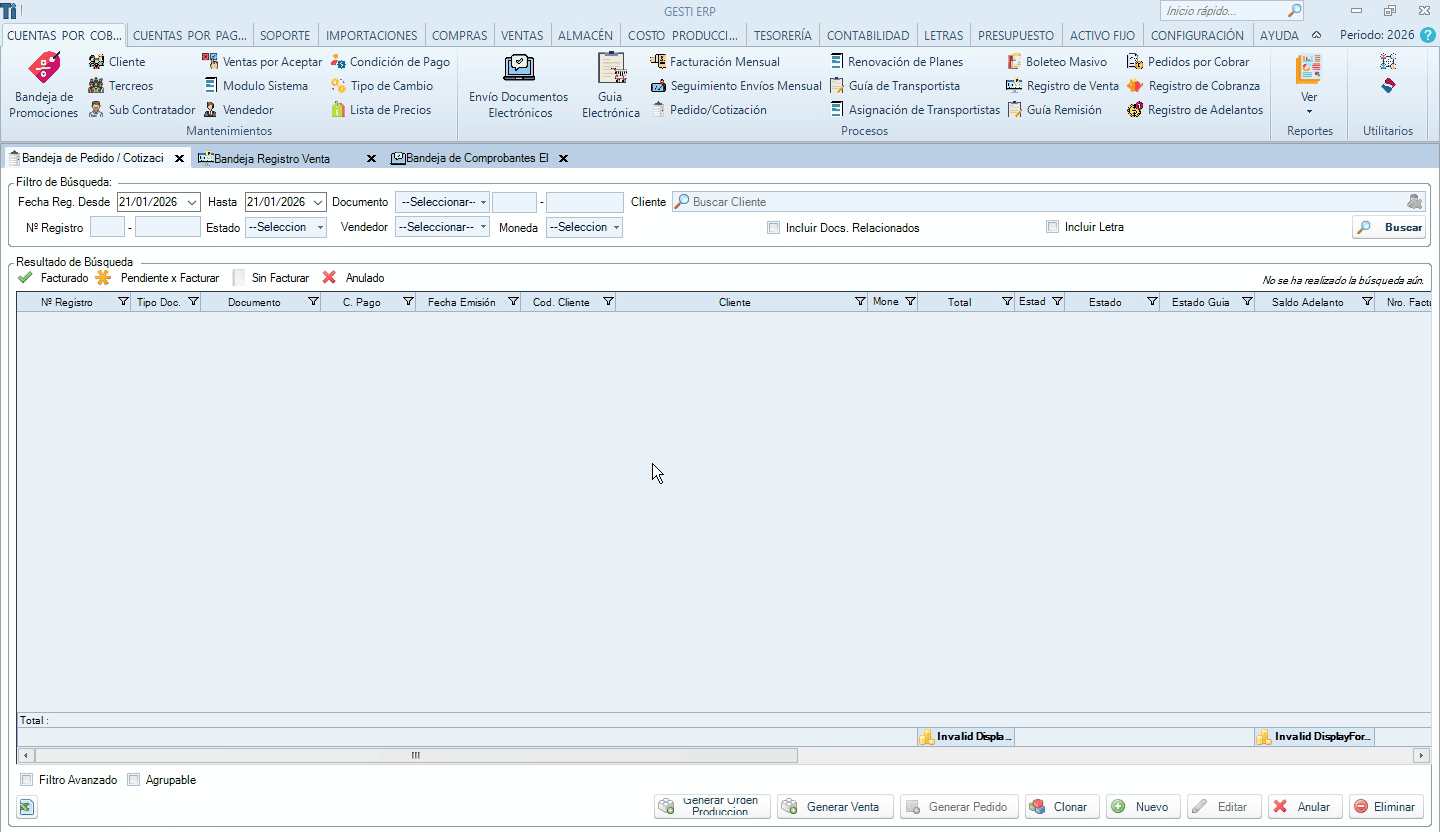Click the Buscar button
Screen dimensions: 1440x832
(x=1389, y=228)
